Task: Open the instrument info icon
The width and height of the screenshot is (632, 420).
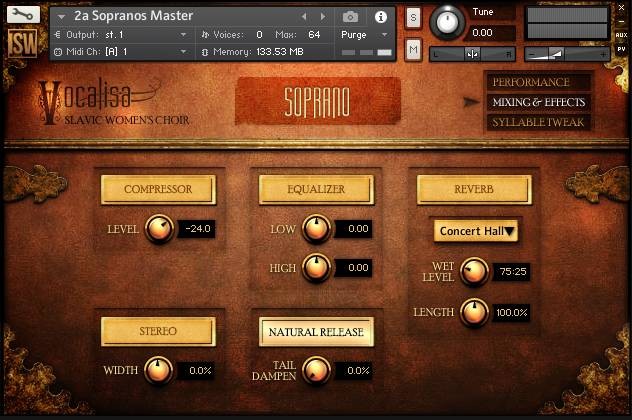Action: [380, 17]
